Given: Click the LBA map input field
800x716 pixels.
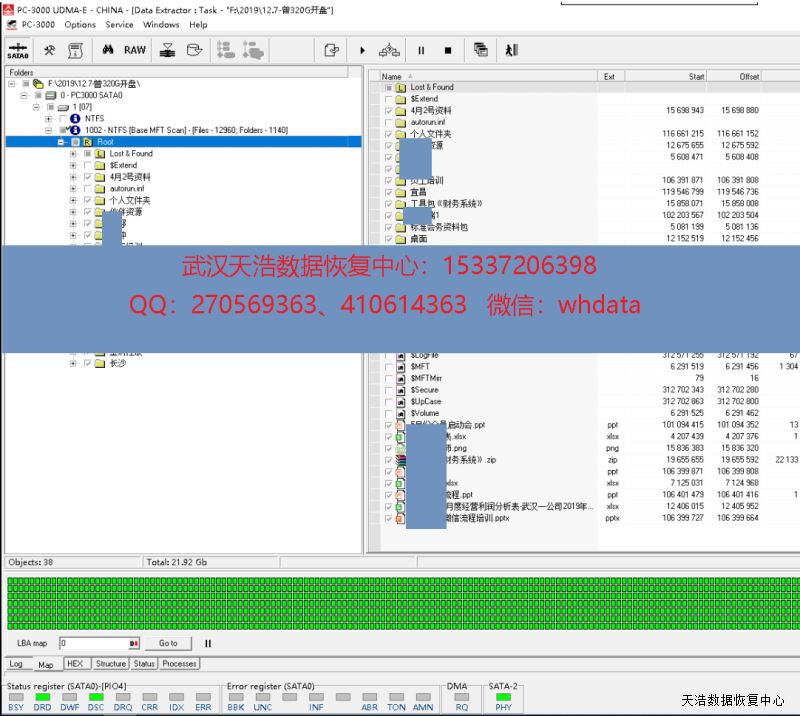Looking at the screenshot, I should [93, 643].
